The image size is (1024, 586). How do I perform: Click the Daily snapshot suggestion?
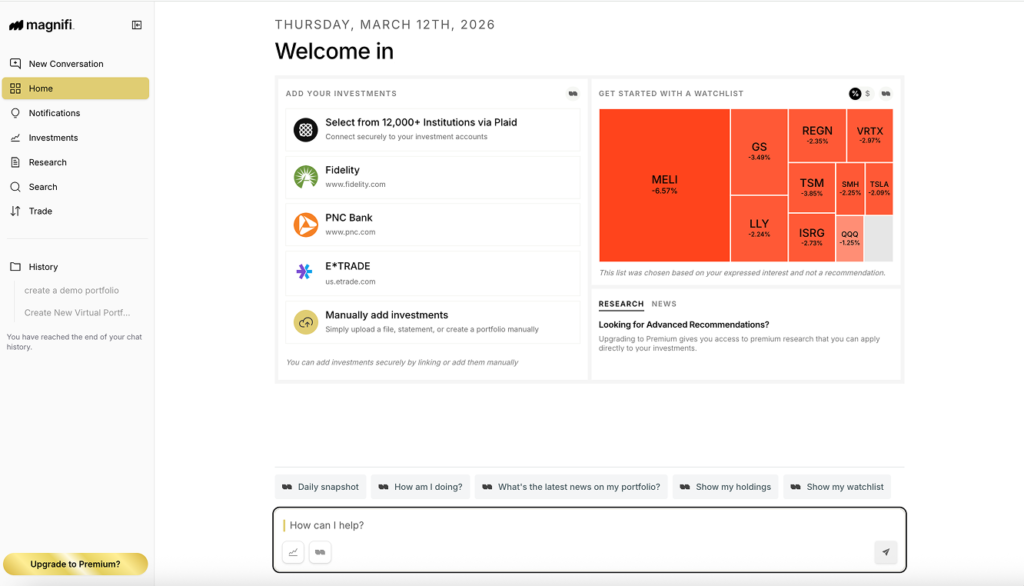(320, 487)
